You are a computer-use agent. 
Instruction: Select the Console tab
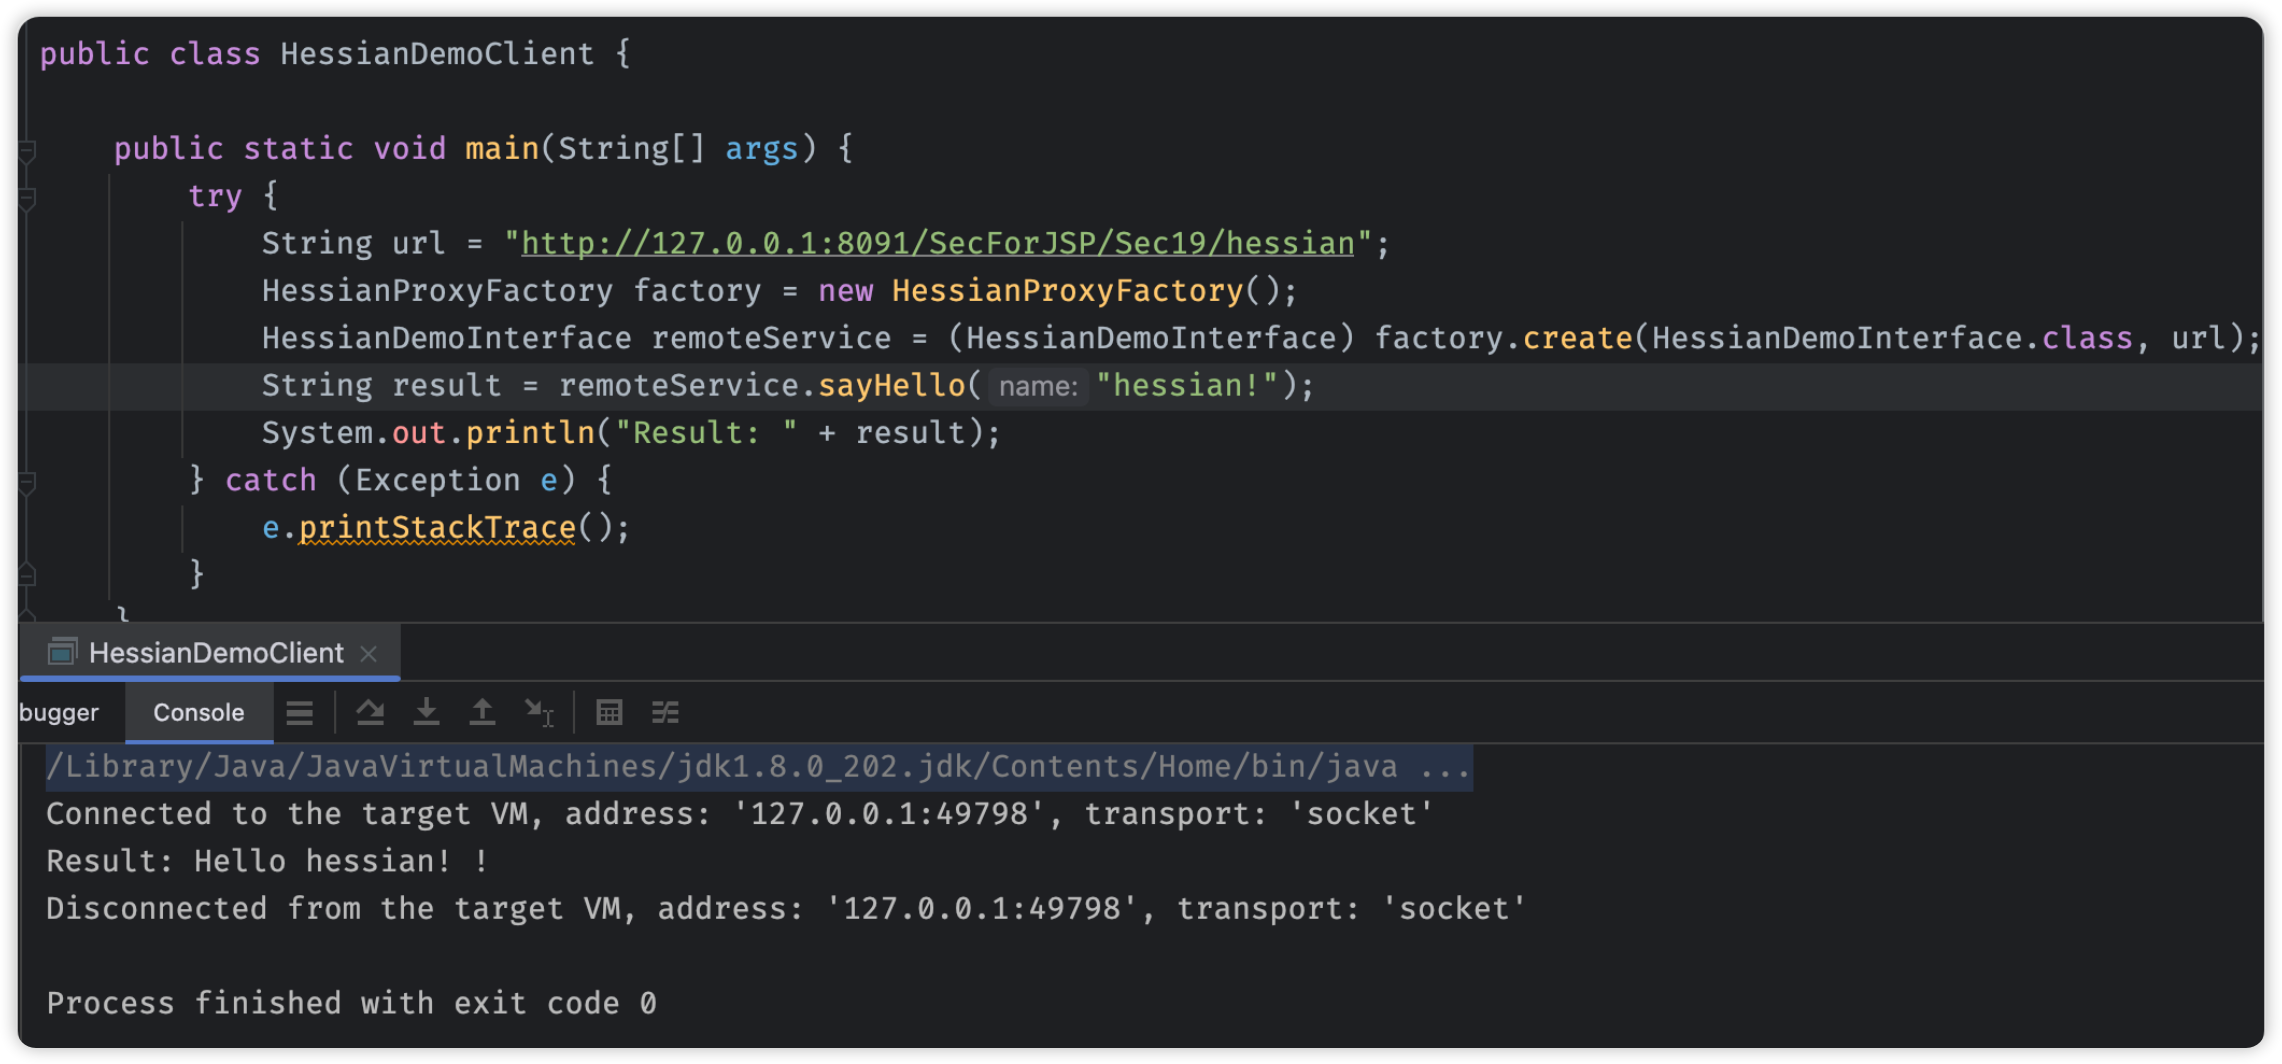tap(198, 712)
